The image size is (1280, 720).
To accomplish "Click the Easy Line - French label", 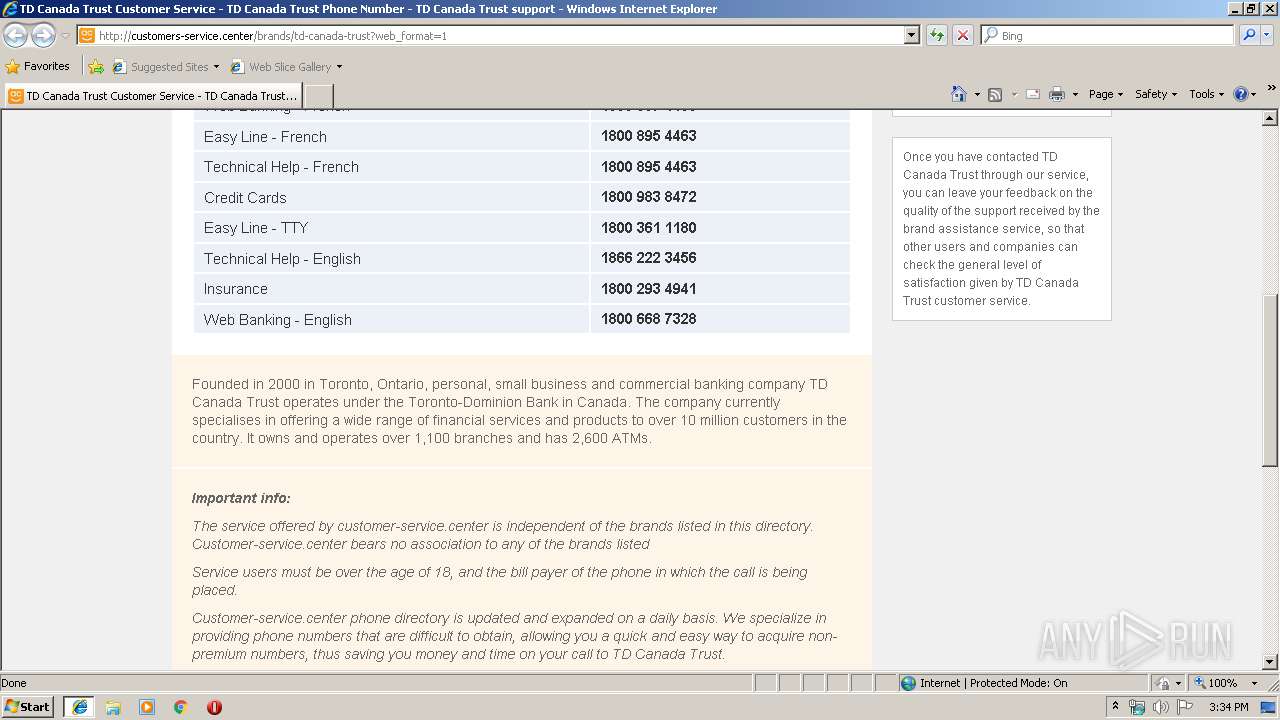I will click(265, 137).
